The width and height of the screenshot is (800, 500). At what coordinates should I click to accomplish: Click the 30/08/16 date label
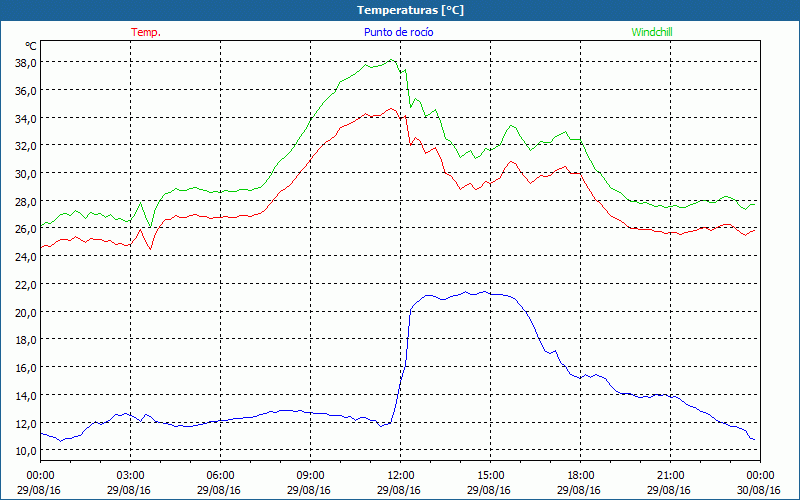pos(760,490)
